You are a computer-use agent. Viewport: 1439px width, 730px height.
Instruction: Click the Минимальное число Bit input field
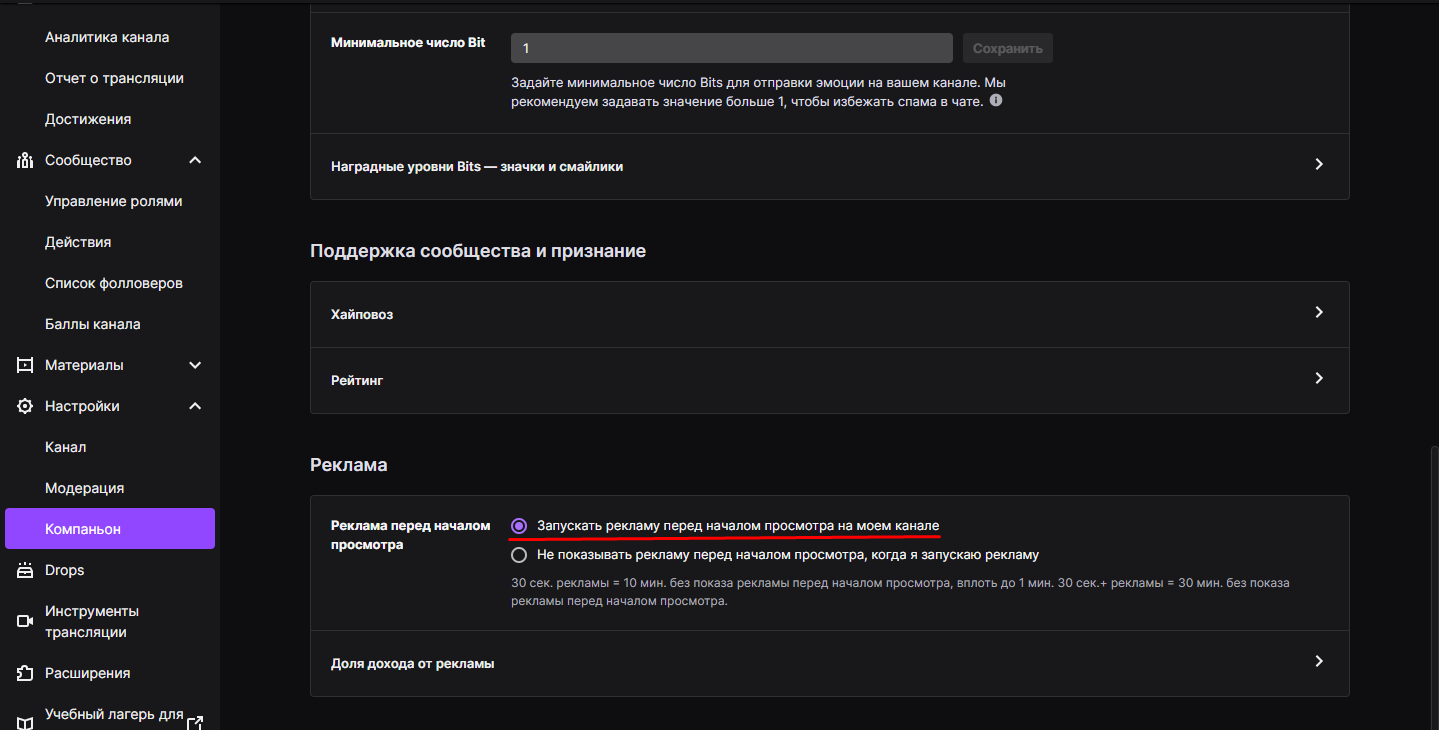click(x=731, y=48)
